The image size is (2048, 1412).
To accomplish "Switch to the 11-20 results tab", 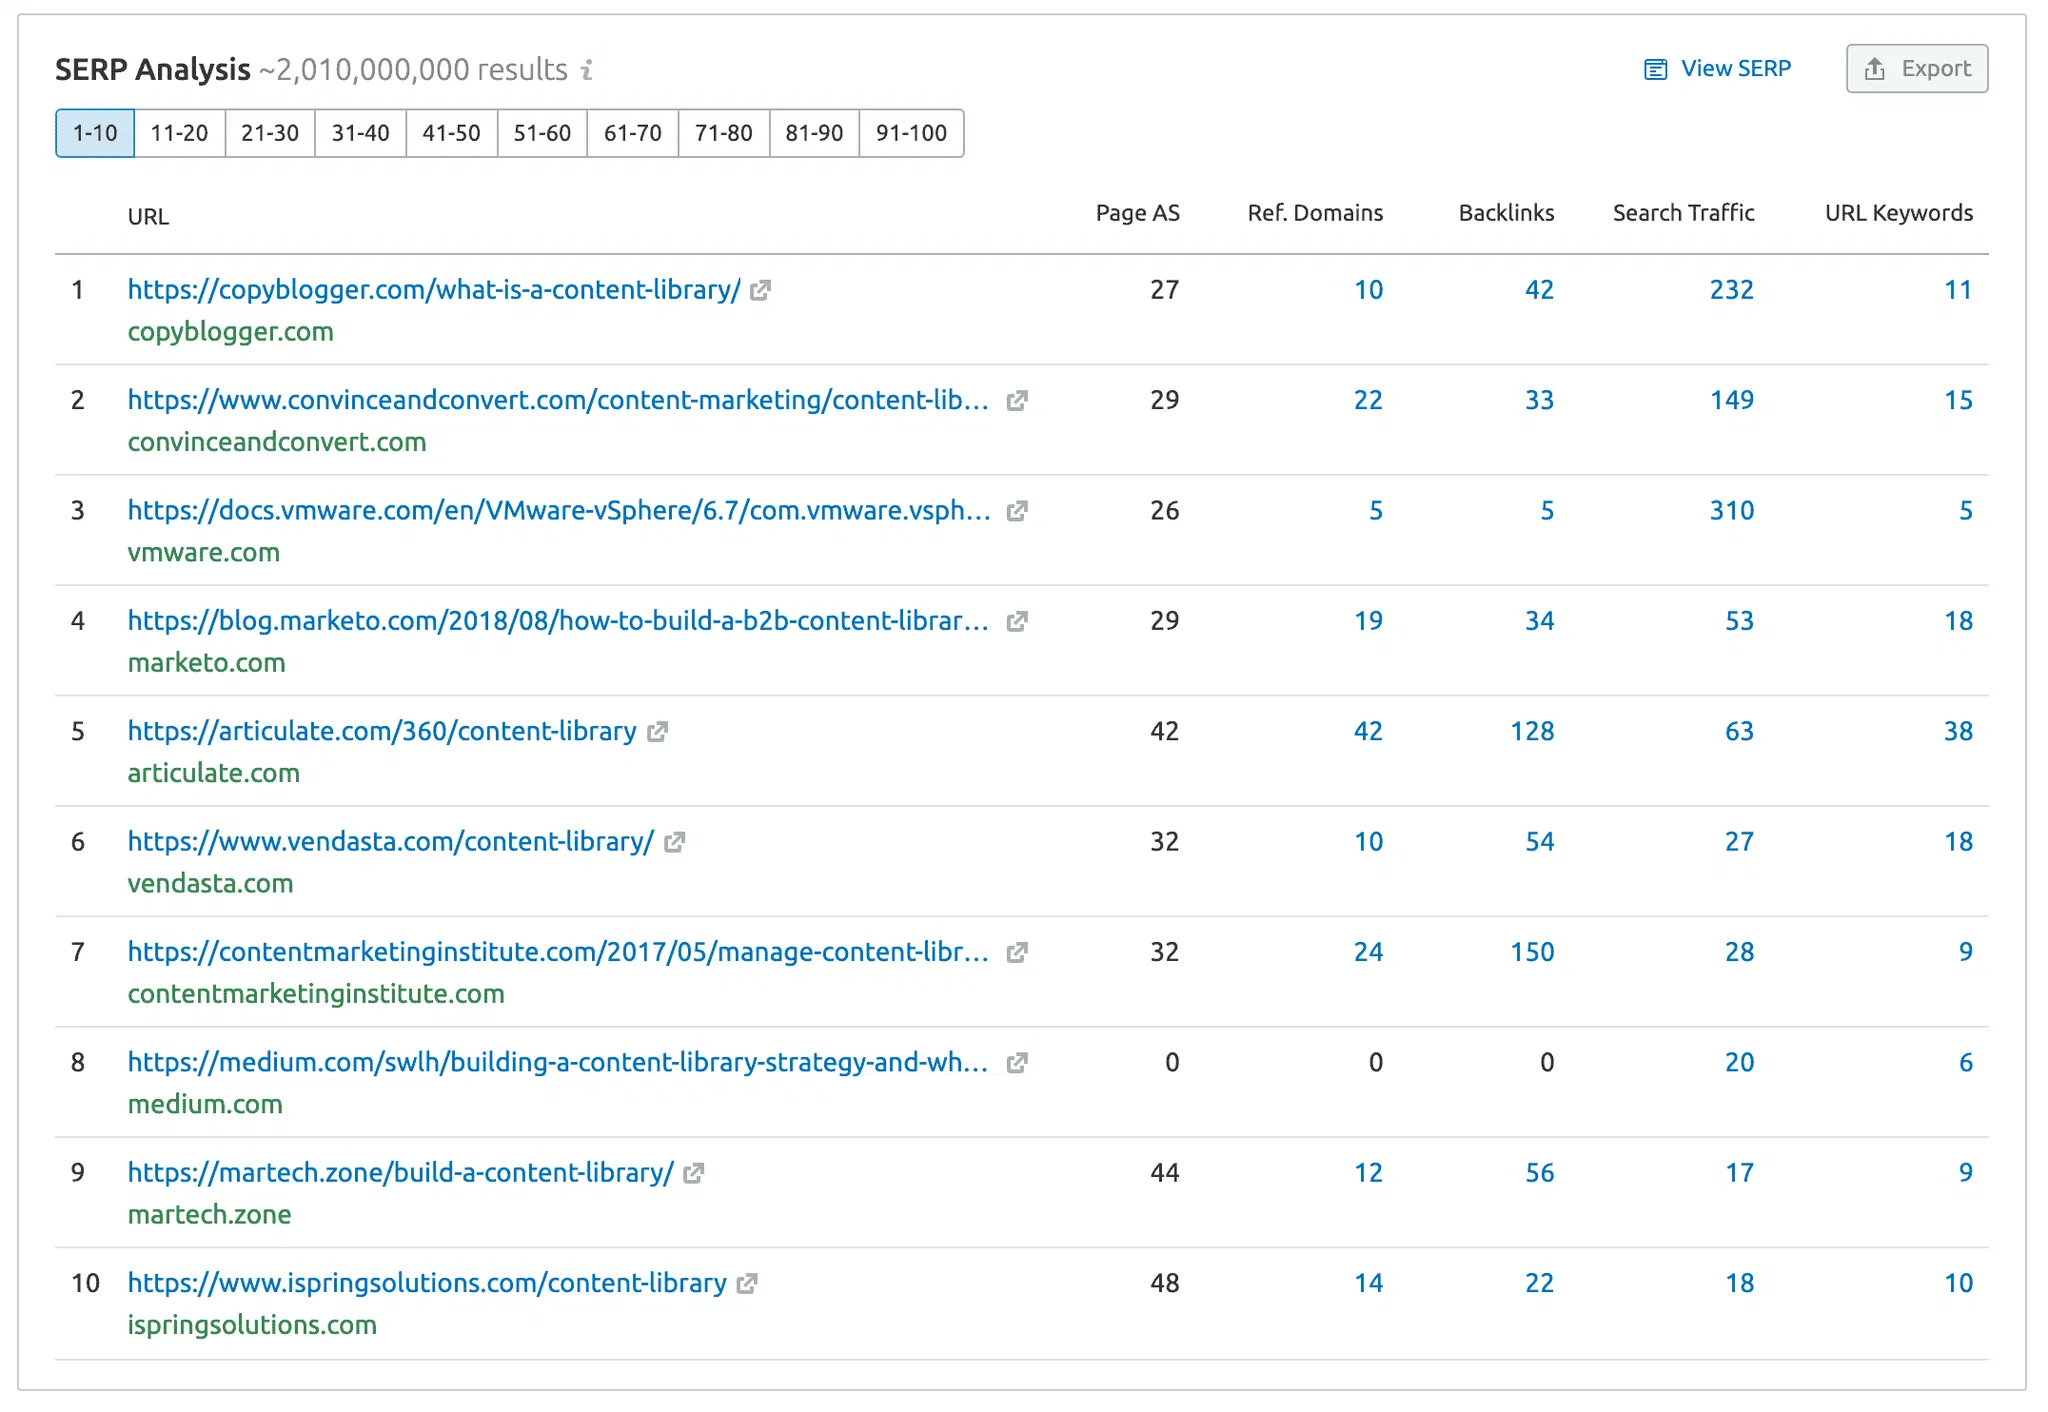I will pyautogui.click(x=179, y=133).
